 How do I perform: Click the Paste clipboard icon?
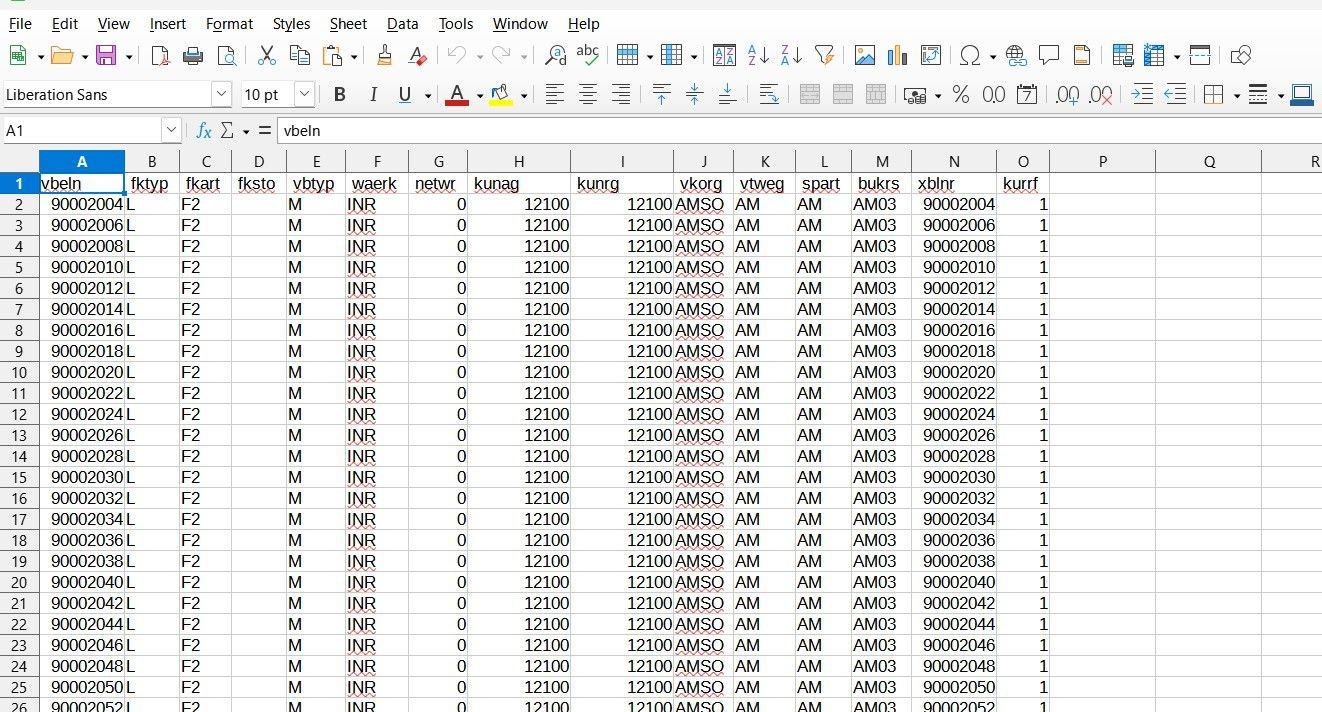(x=333, y=56)
